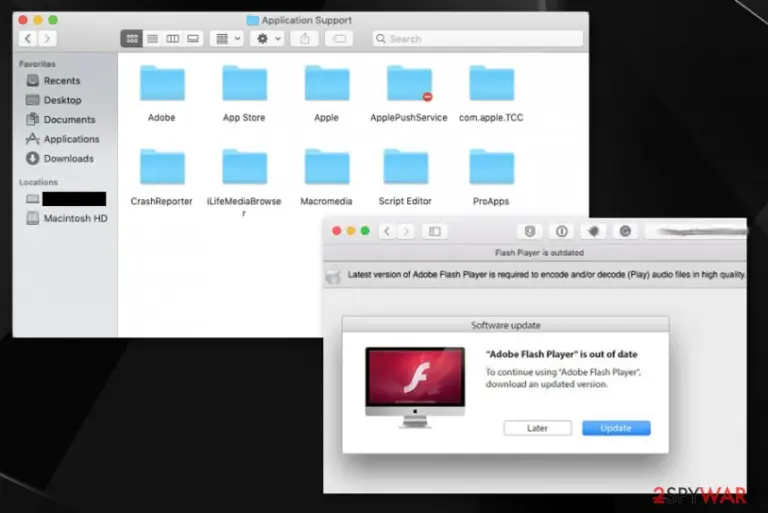
Task: Go back in the Safari window
Action: point(387,231)
